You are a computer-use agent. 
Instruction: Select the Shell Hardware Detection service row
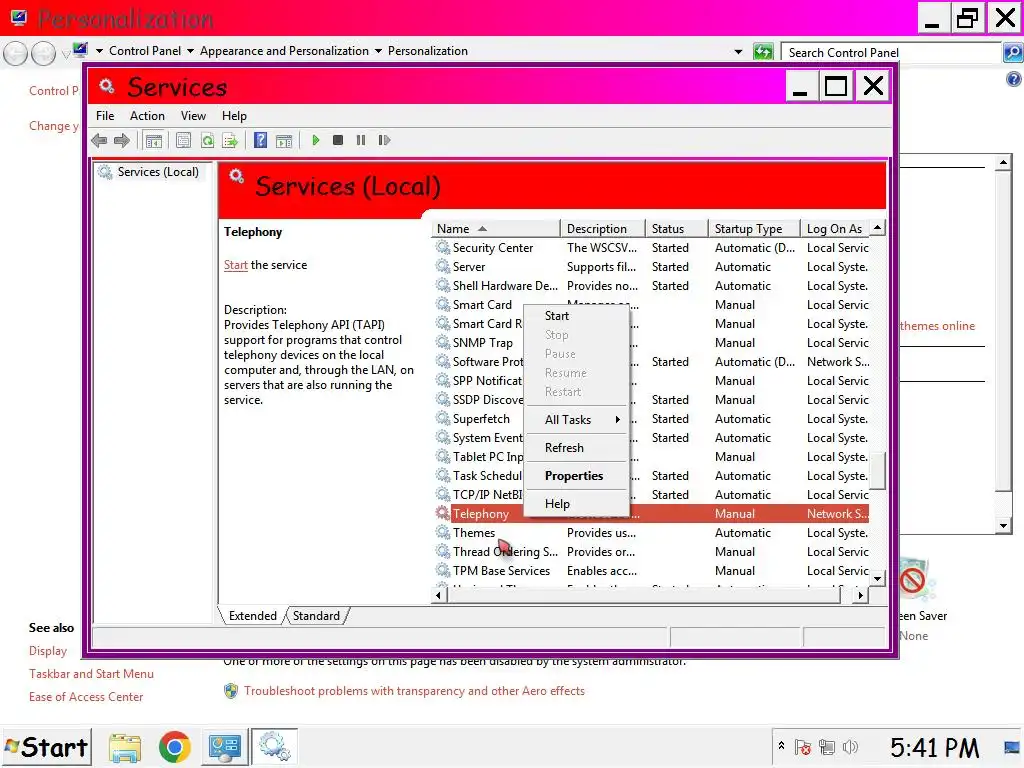[651, 286]
